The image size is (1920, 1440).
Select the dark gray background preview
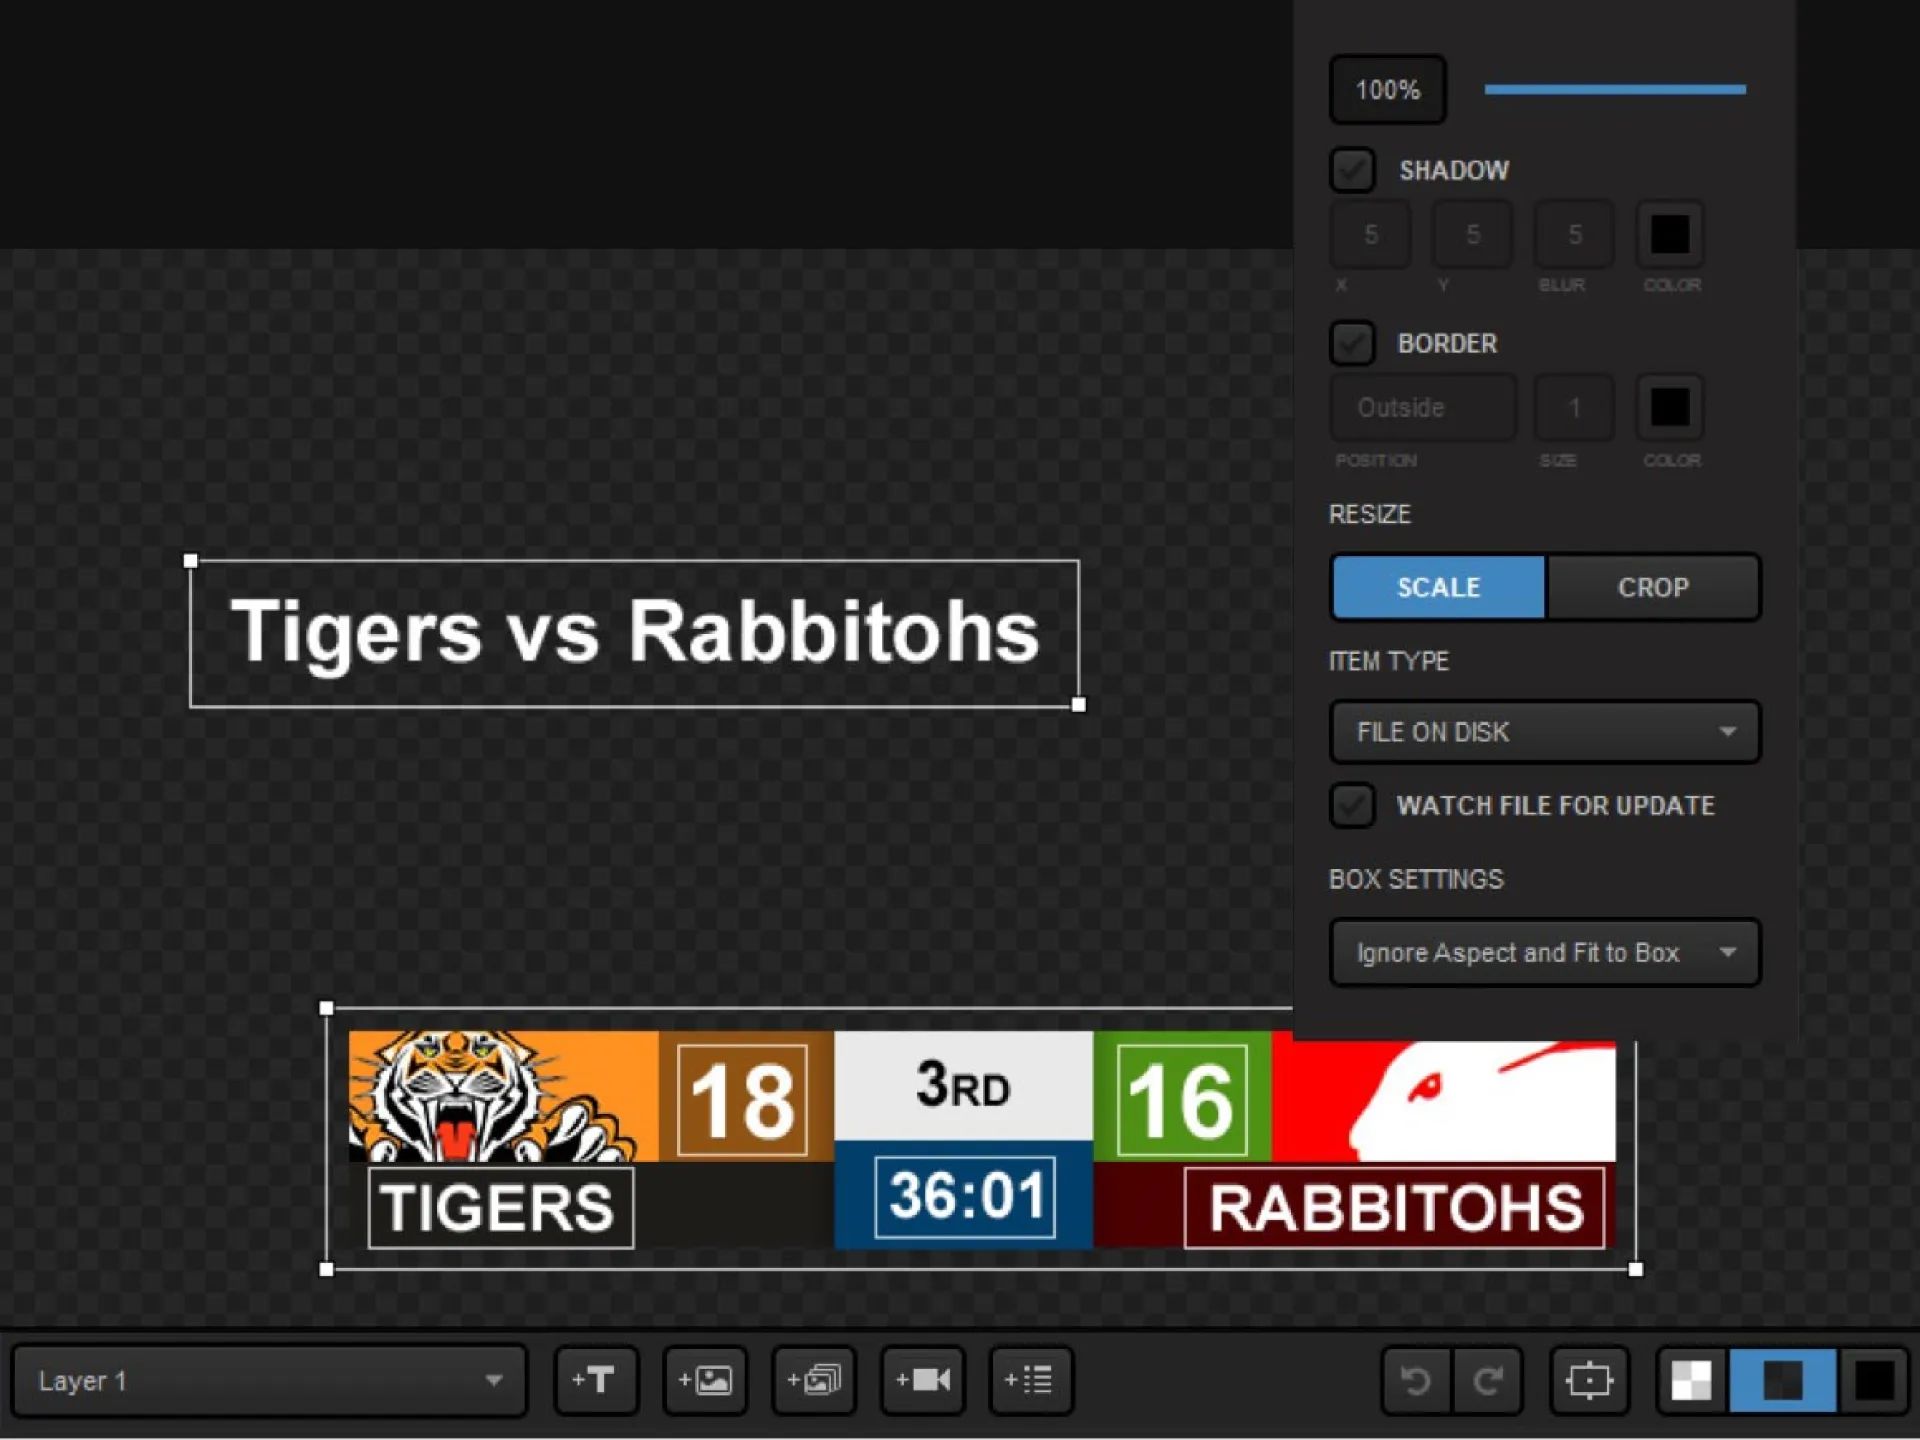[x=1782, y=1381]
